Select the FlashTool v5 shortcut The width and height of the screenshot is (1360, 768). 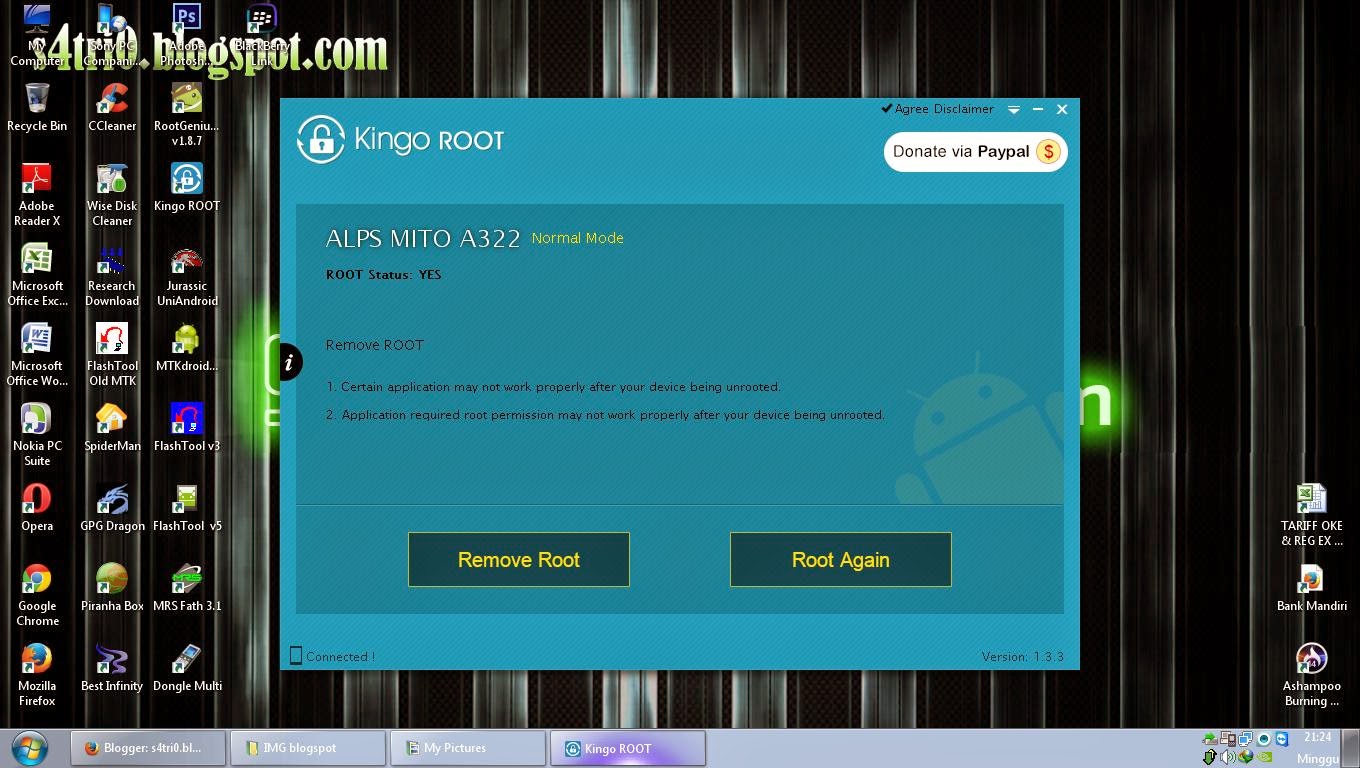click(186, 507)
